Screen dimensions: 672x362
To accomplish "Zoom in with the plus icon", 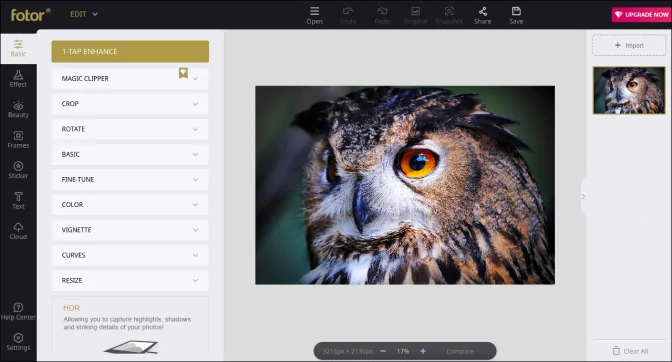I will (423, 351).
